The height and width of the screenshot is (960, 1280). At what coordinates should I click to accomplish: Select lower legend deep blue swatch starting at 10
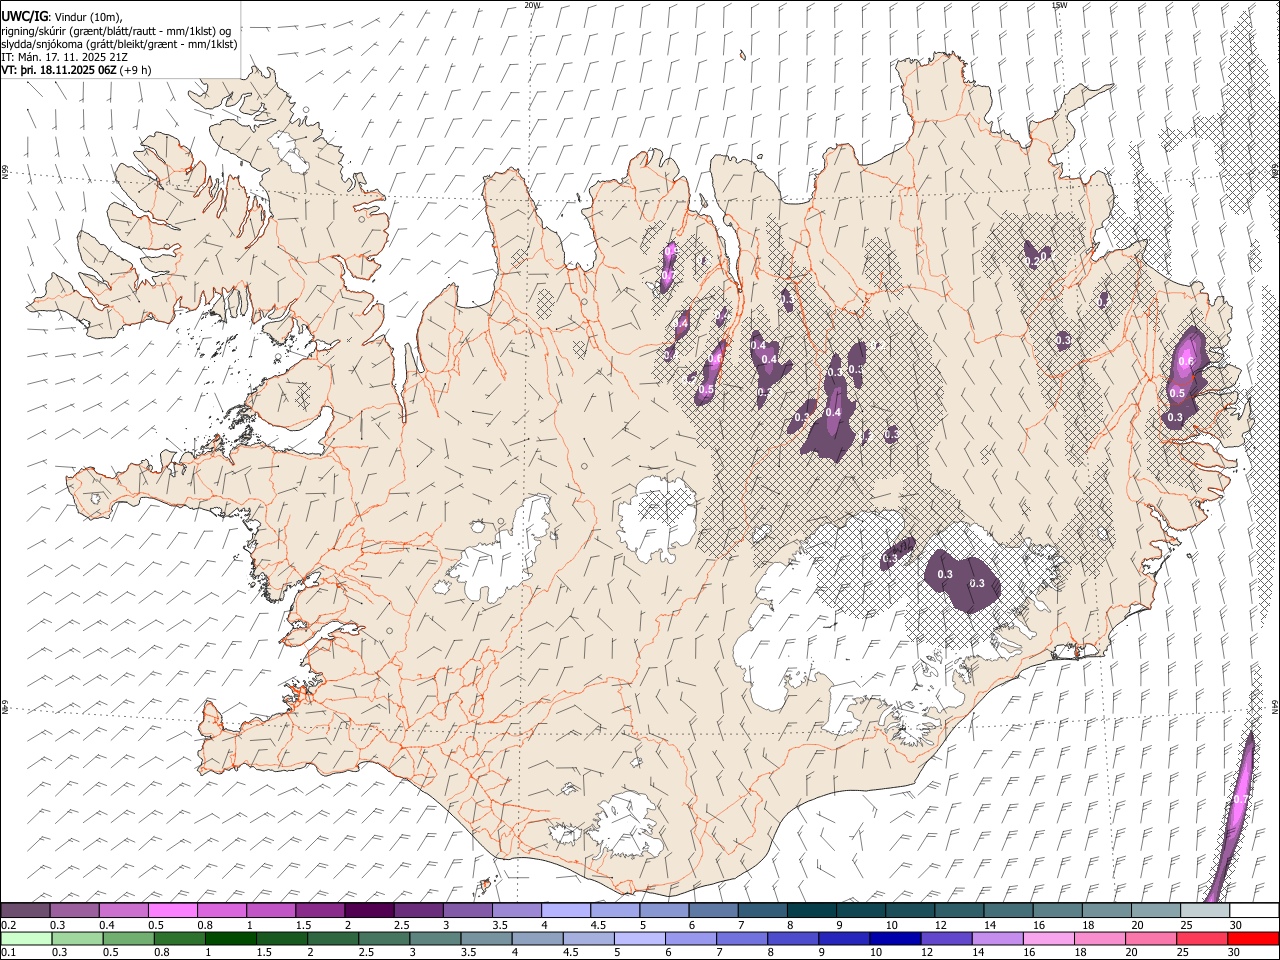(894, 939)
